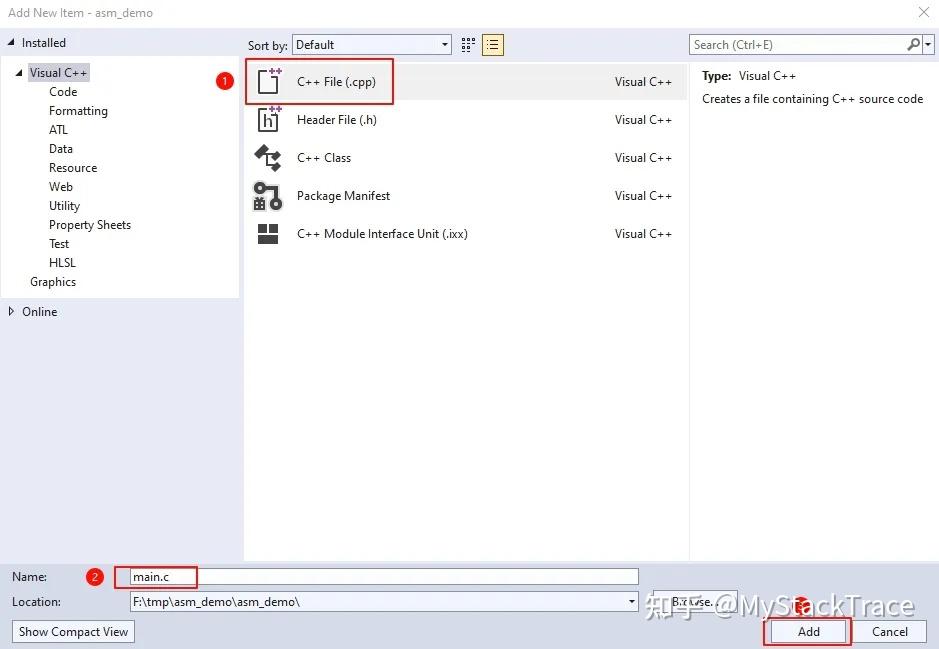939x649 pixels.
Task: Select the Graphics category
Action: (53, 282)
